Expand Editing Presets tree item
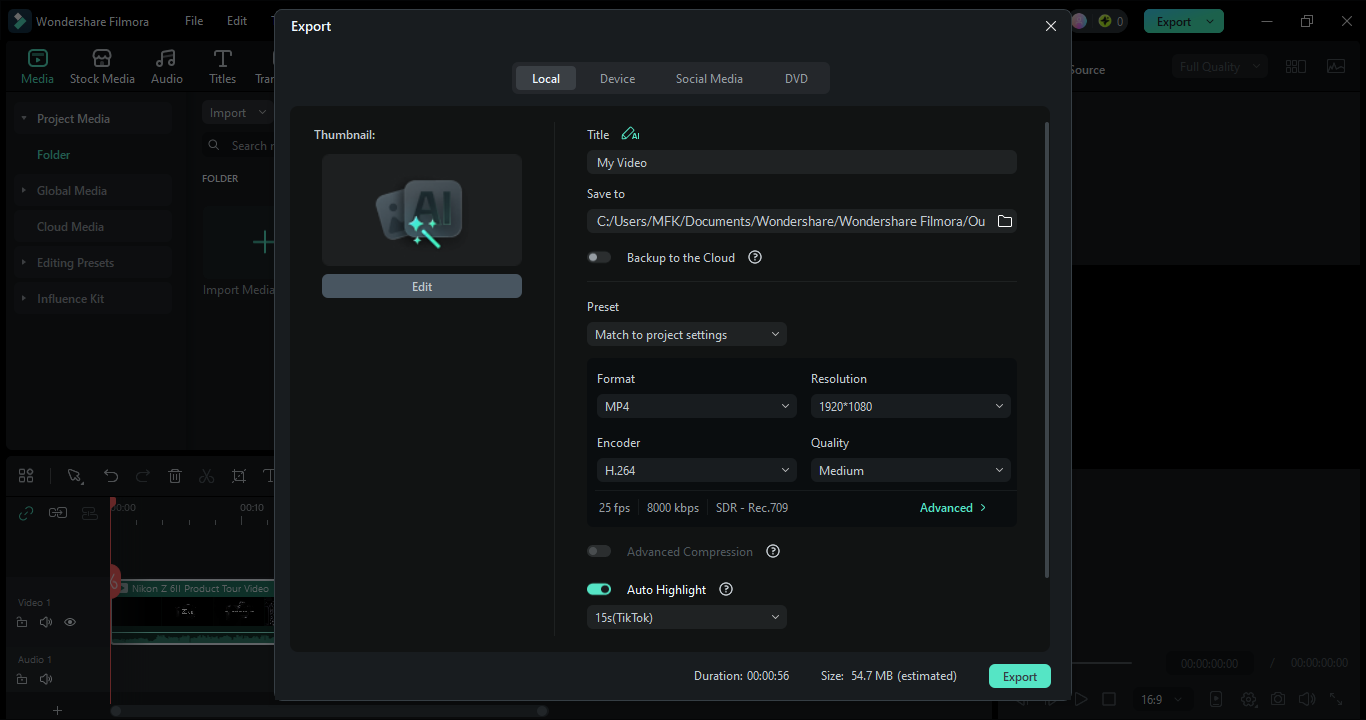Screen dimensions: 1366x720 tap(24, 262)
